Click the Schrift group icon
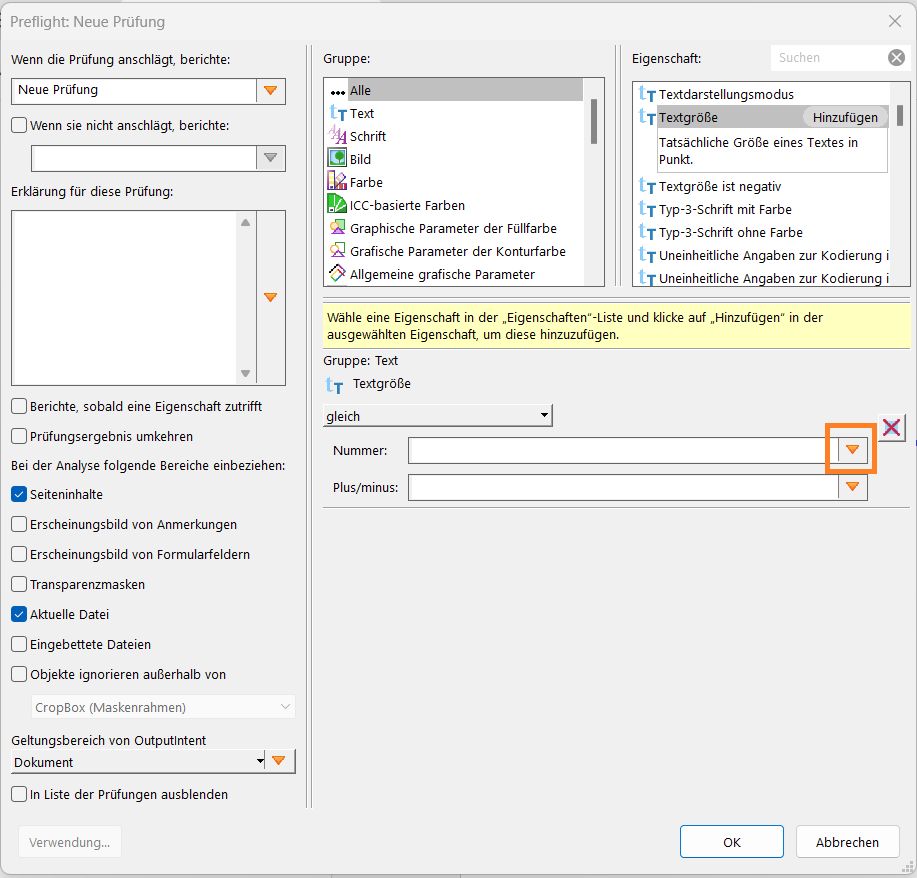The height and width of the screenshot is (878, 917). 337,136
